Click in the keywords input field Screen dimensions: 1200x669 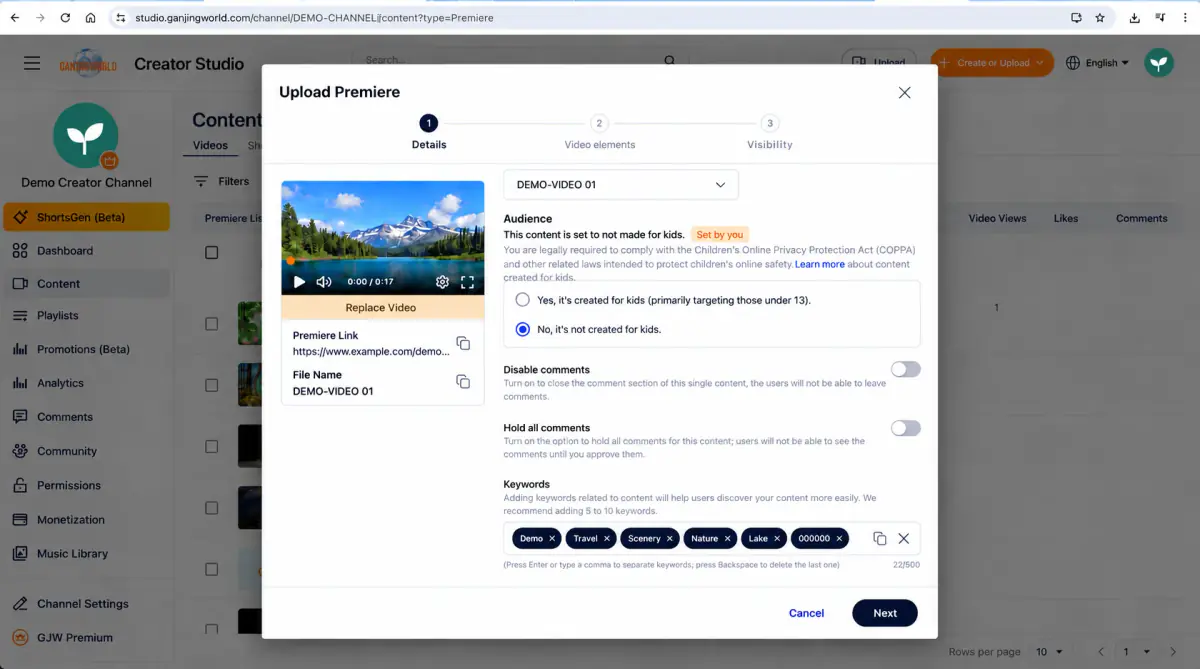(711, 538)
